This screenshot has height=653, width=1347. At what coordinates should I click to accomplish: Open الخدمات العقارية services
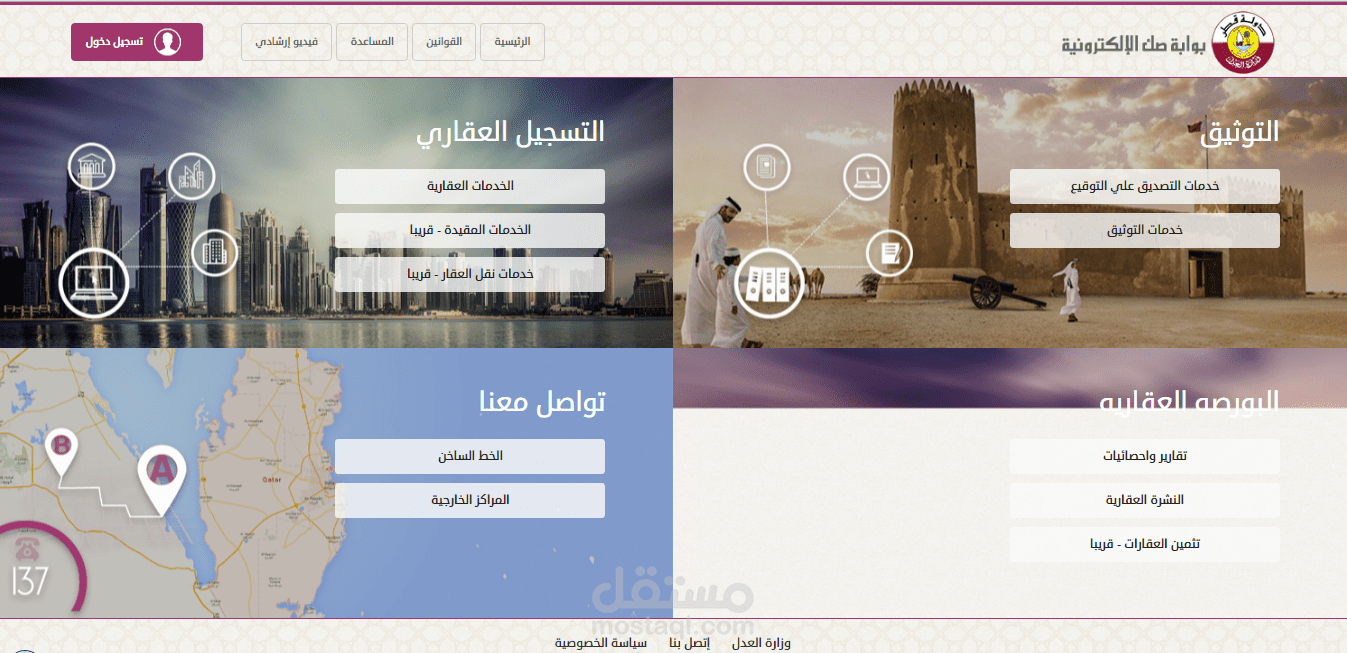pyautogui.click(x=470, y=186)
